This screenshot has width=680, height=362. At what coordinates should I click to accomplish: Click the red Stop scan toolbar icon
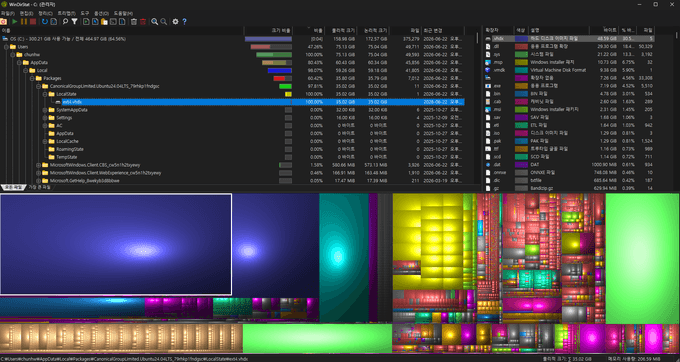pos(33,21)
